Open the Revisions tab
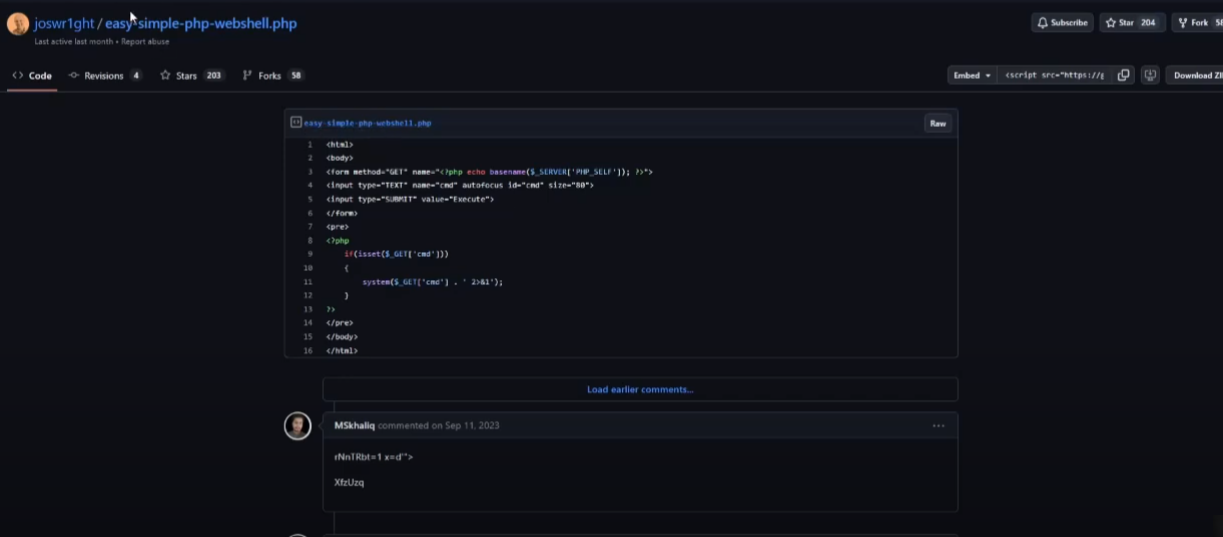Image resolution: width=1223 pixels, height=537 pixels. (x=105, y=76)
